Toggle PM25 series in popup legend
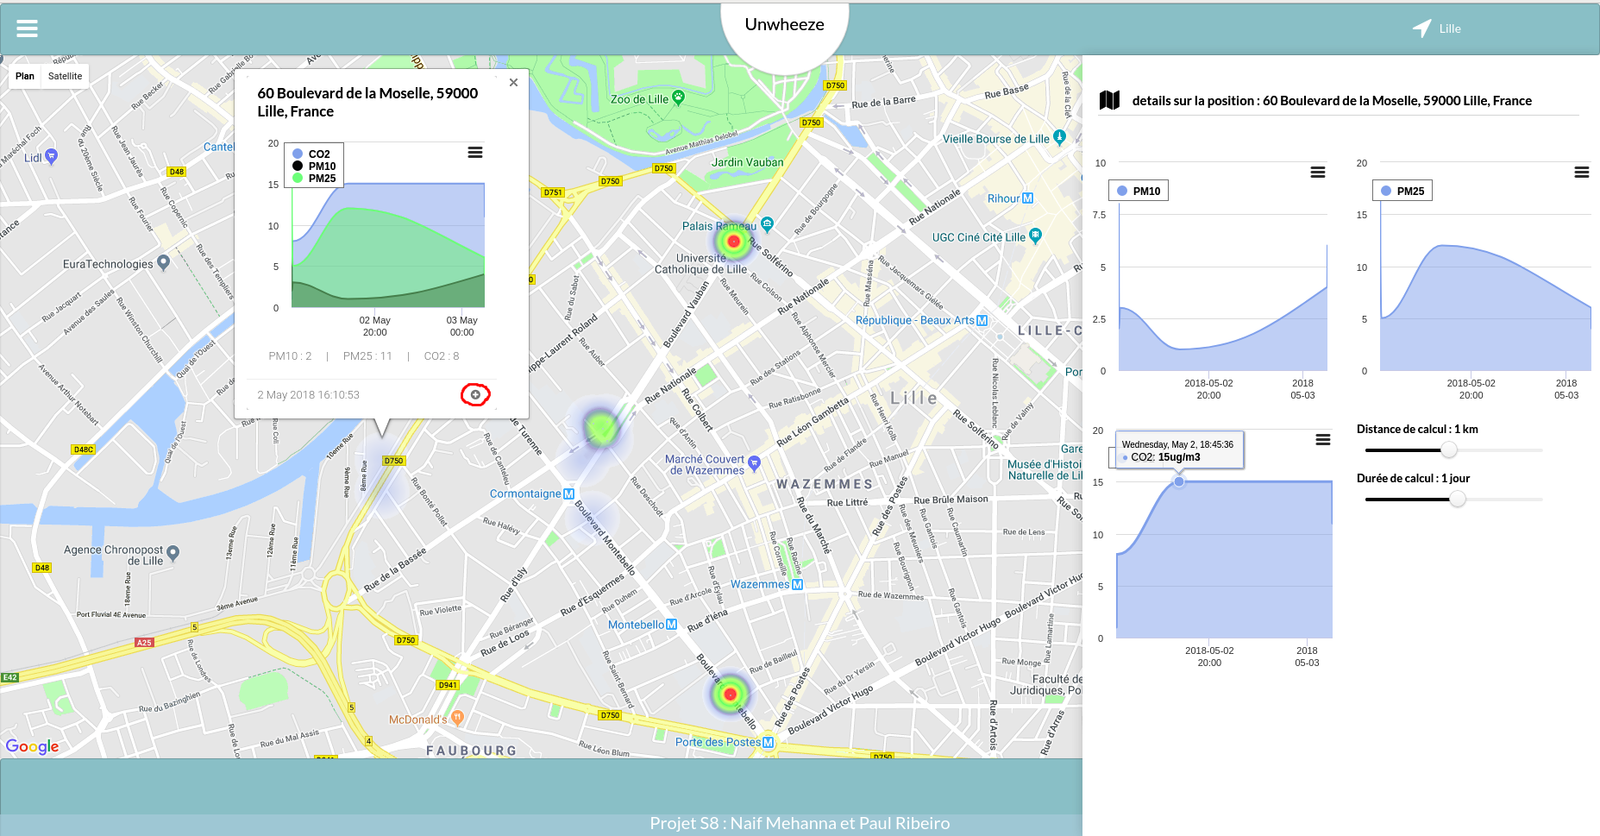The width and height of the screenshot is (1600, 836). click(x=321, y=178)
